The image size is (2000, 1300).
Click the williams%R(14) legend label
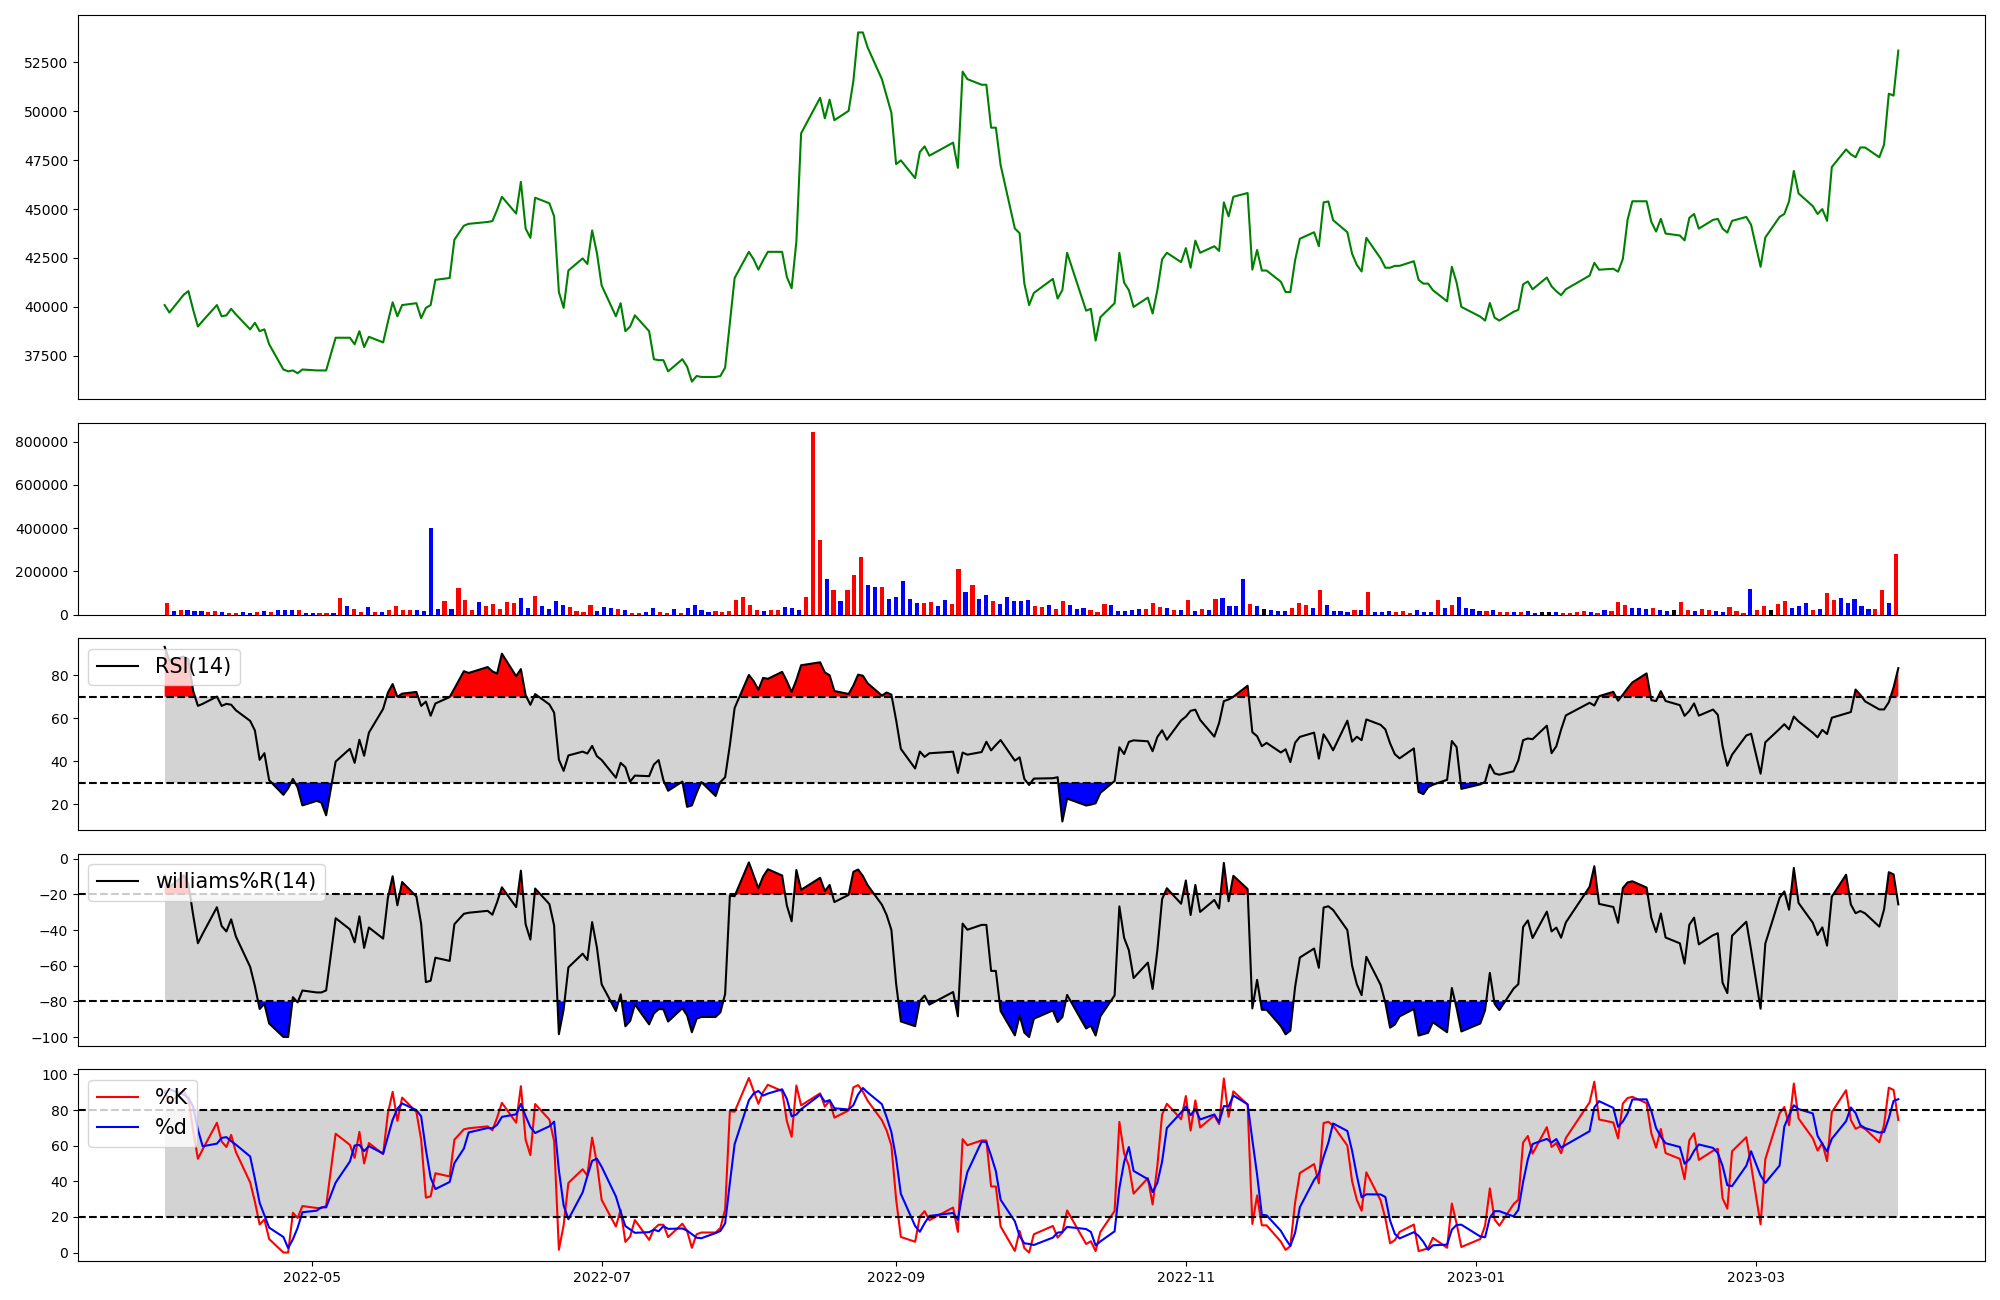pyautogui.click(x=235, y=881)
